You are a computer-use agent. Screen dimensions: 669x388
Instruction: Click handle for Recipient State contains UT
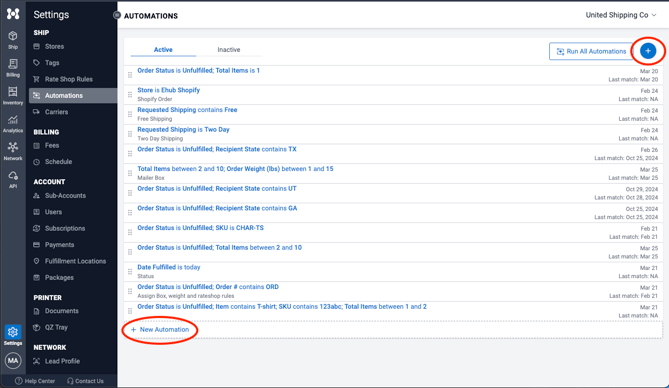tap(130, 193)
